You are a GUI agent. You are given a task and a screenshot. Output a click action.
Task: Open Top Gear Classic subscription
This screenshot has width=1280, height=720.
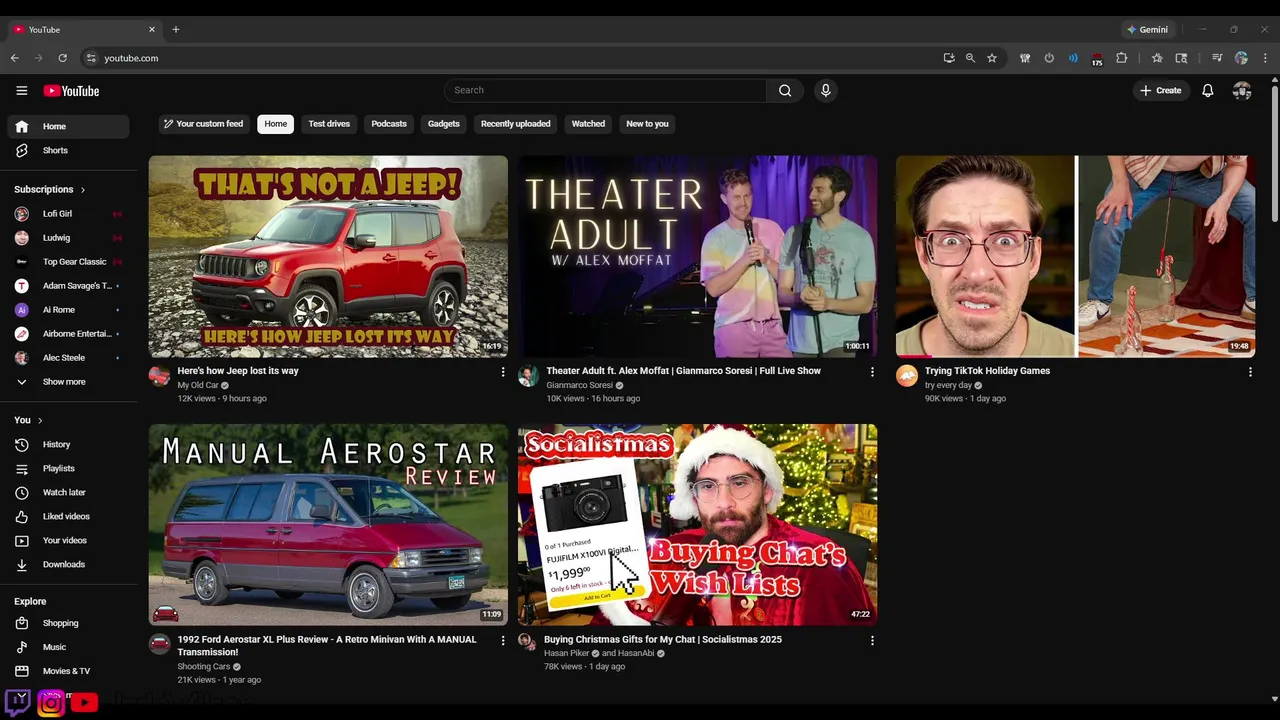point(68,262)
